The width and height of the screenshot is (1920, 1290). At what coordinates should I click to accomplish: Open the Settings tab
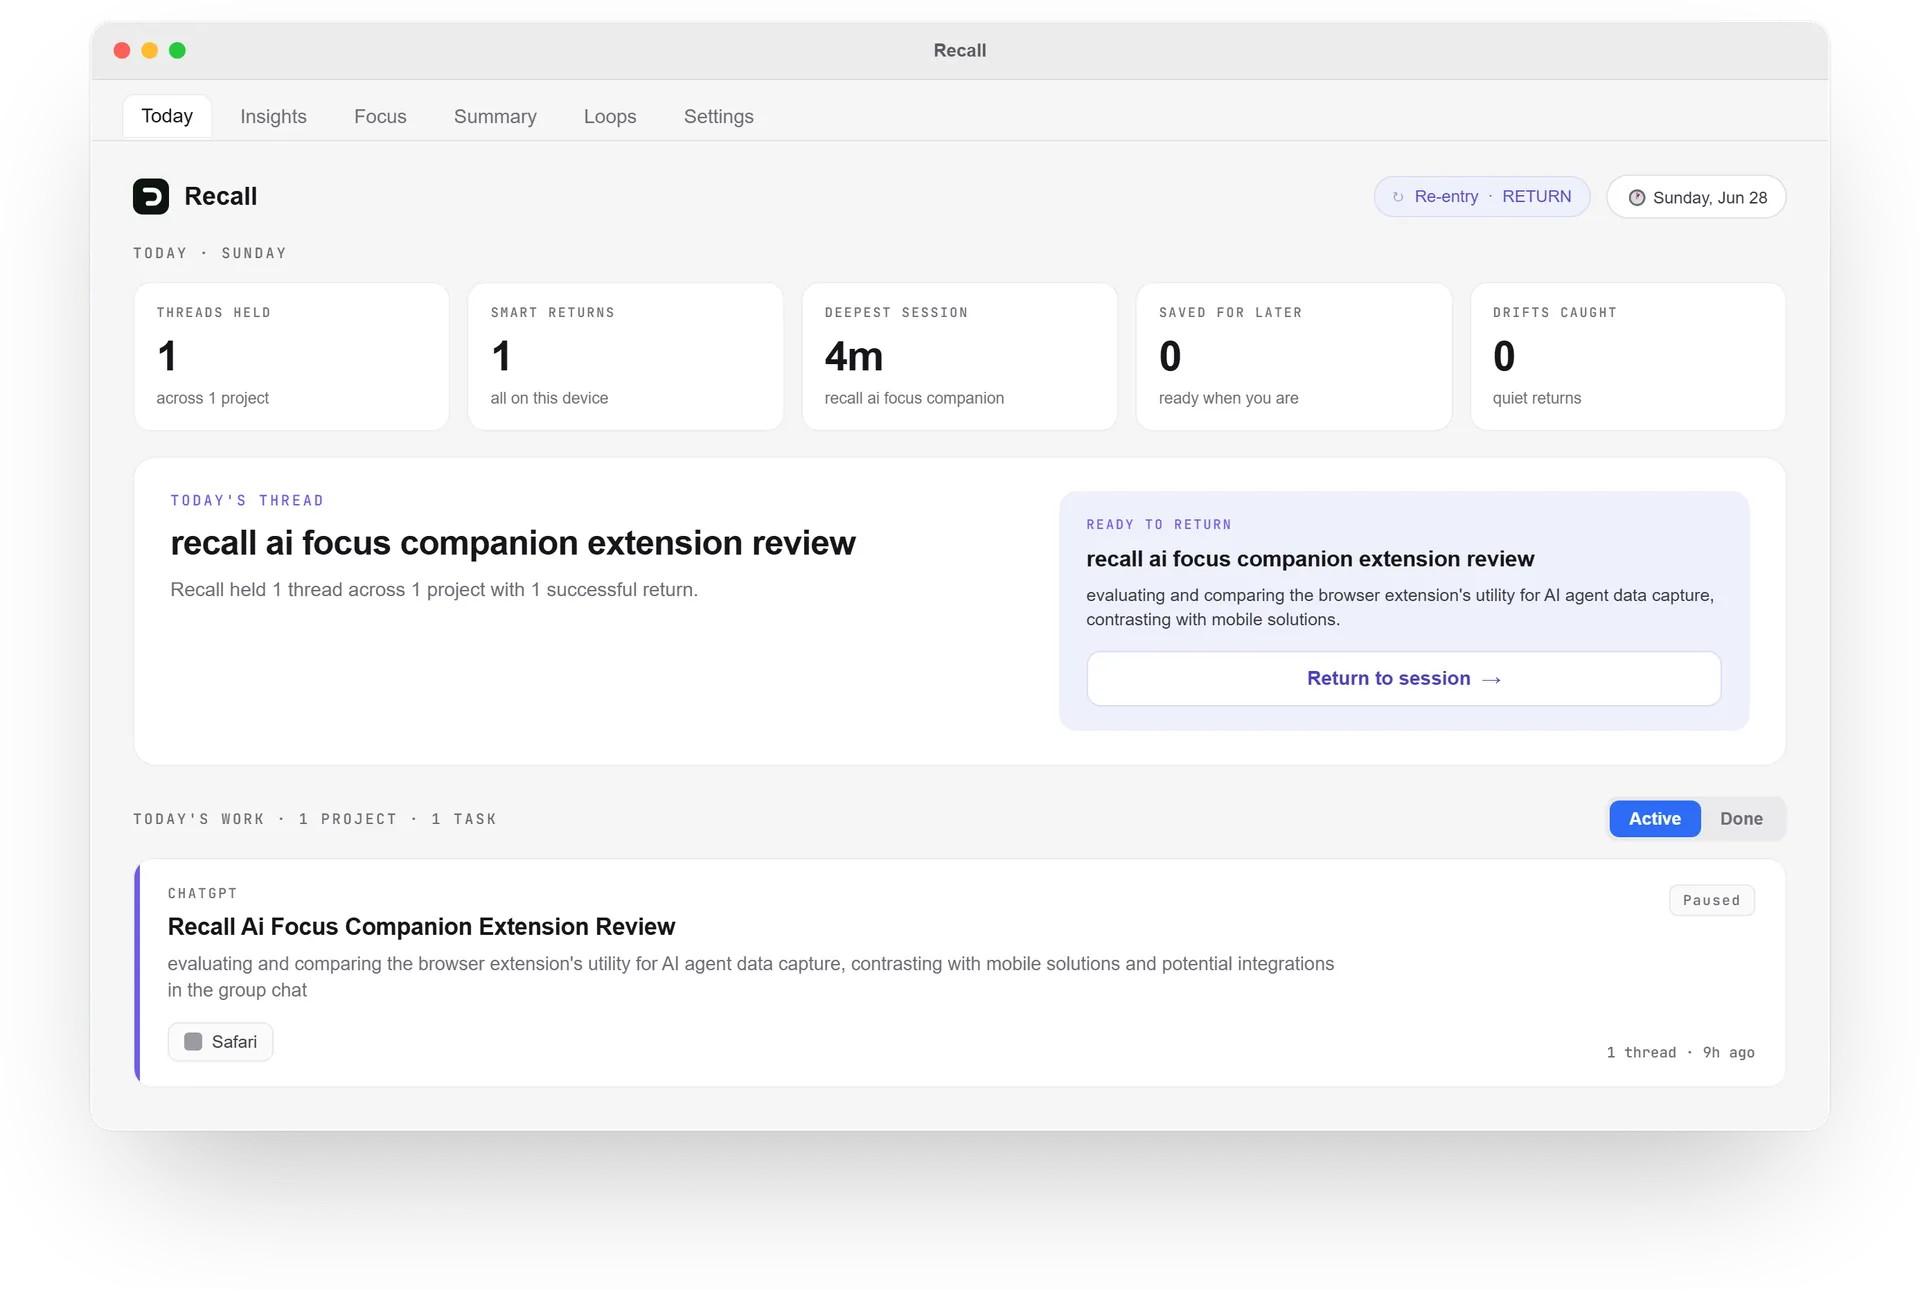(718, 116)
